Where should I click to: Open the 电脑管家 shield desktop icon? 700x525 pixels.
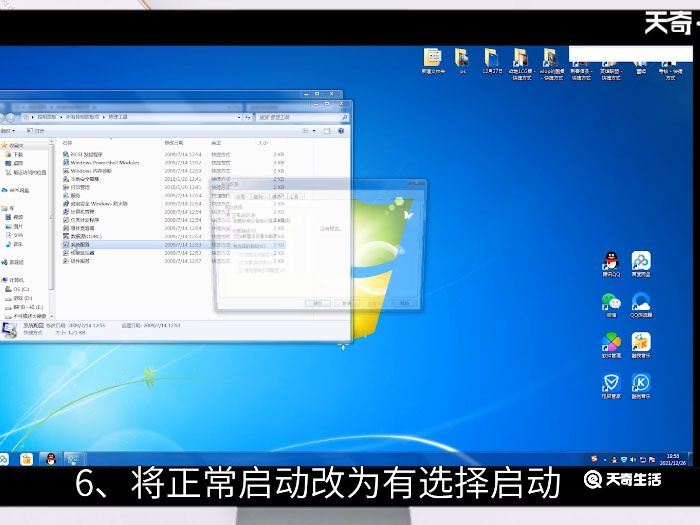(x=611, y=386)
